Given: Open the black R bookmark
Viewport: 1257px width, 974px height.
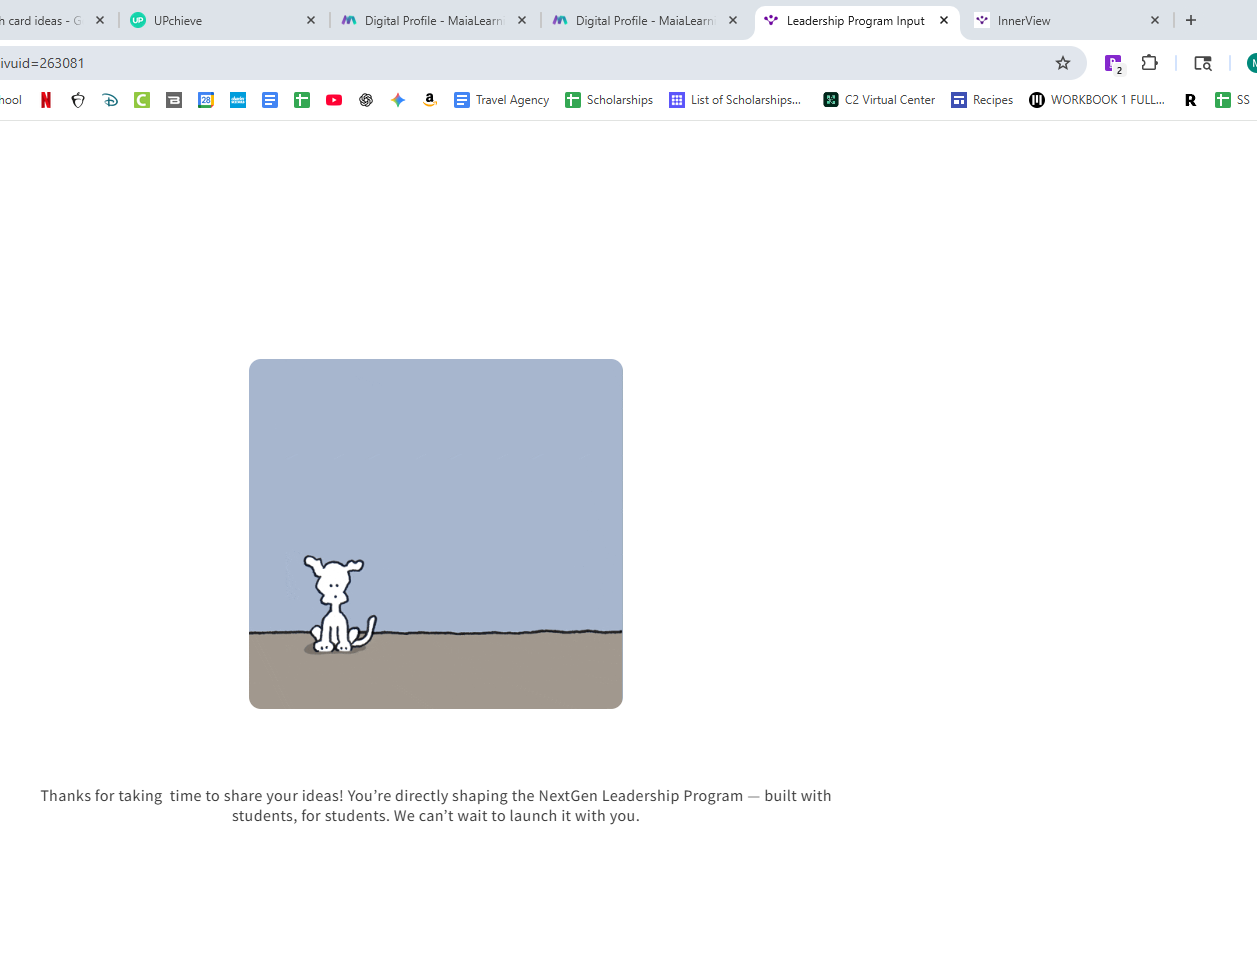Looking at the screenshot, I should click(1190, 100).
